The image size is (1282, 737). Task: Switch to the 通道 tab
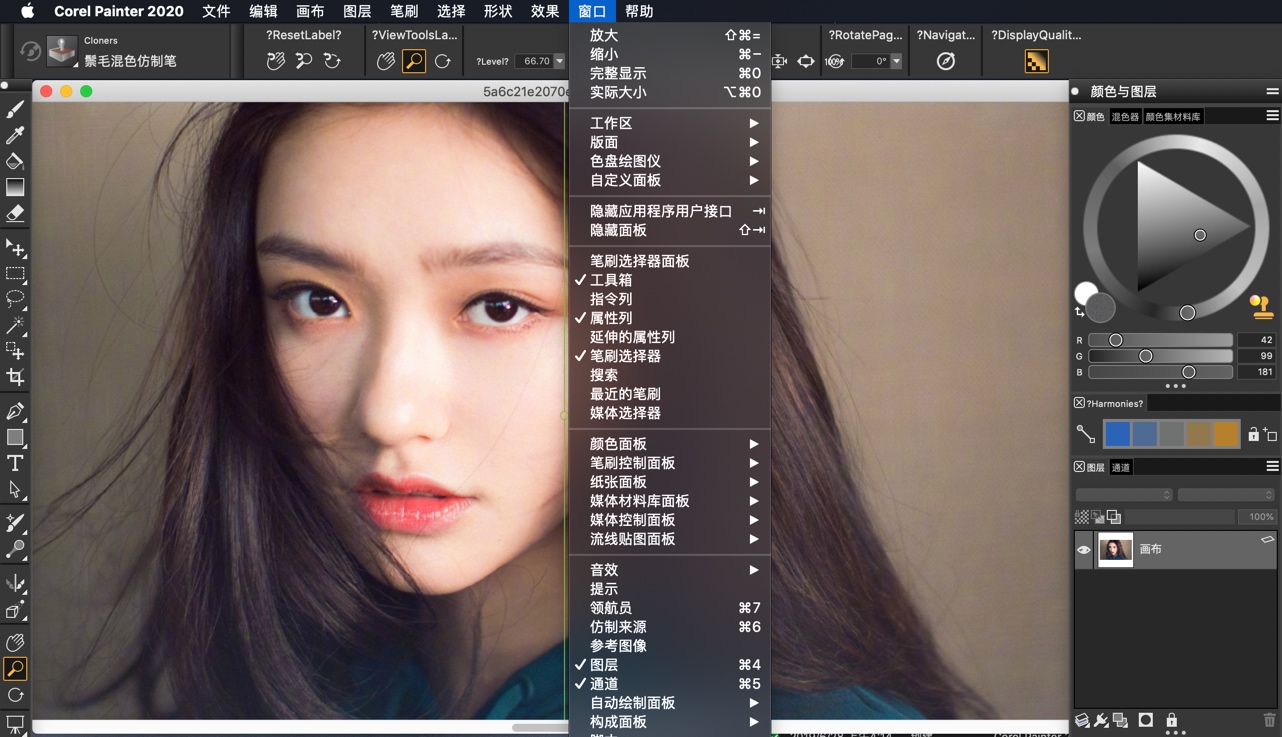1122,467
